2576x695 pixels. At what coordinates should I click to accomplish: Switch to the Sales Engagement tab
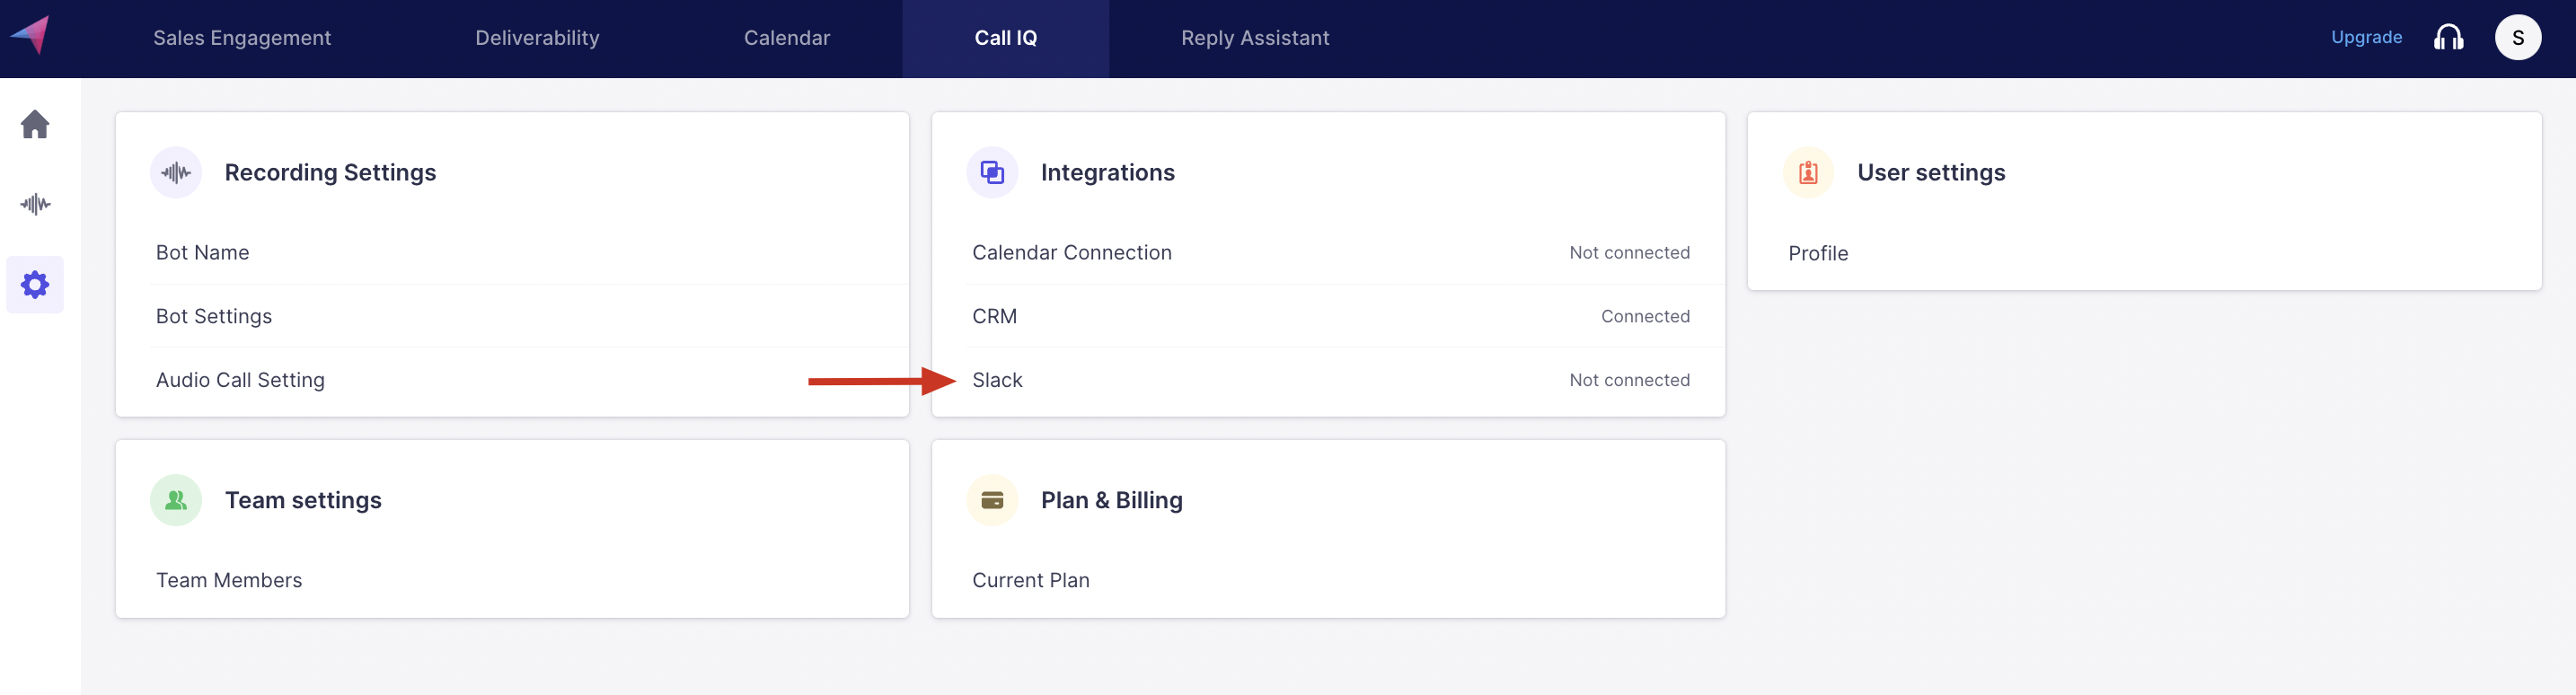(x=242, y=38)
